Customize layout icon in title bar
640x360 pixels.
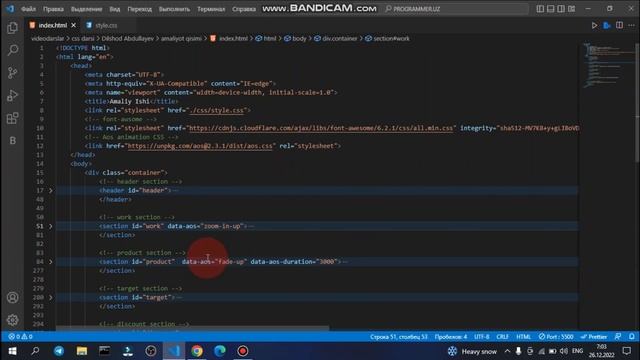pos(572,9)
